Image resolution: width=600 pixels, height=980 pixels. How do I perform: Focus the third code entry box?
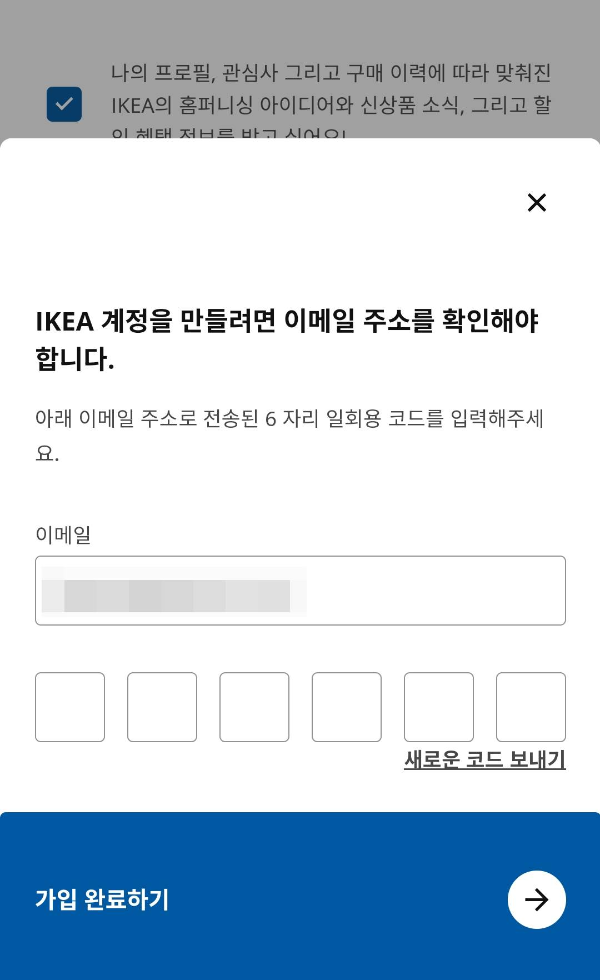254,707
